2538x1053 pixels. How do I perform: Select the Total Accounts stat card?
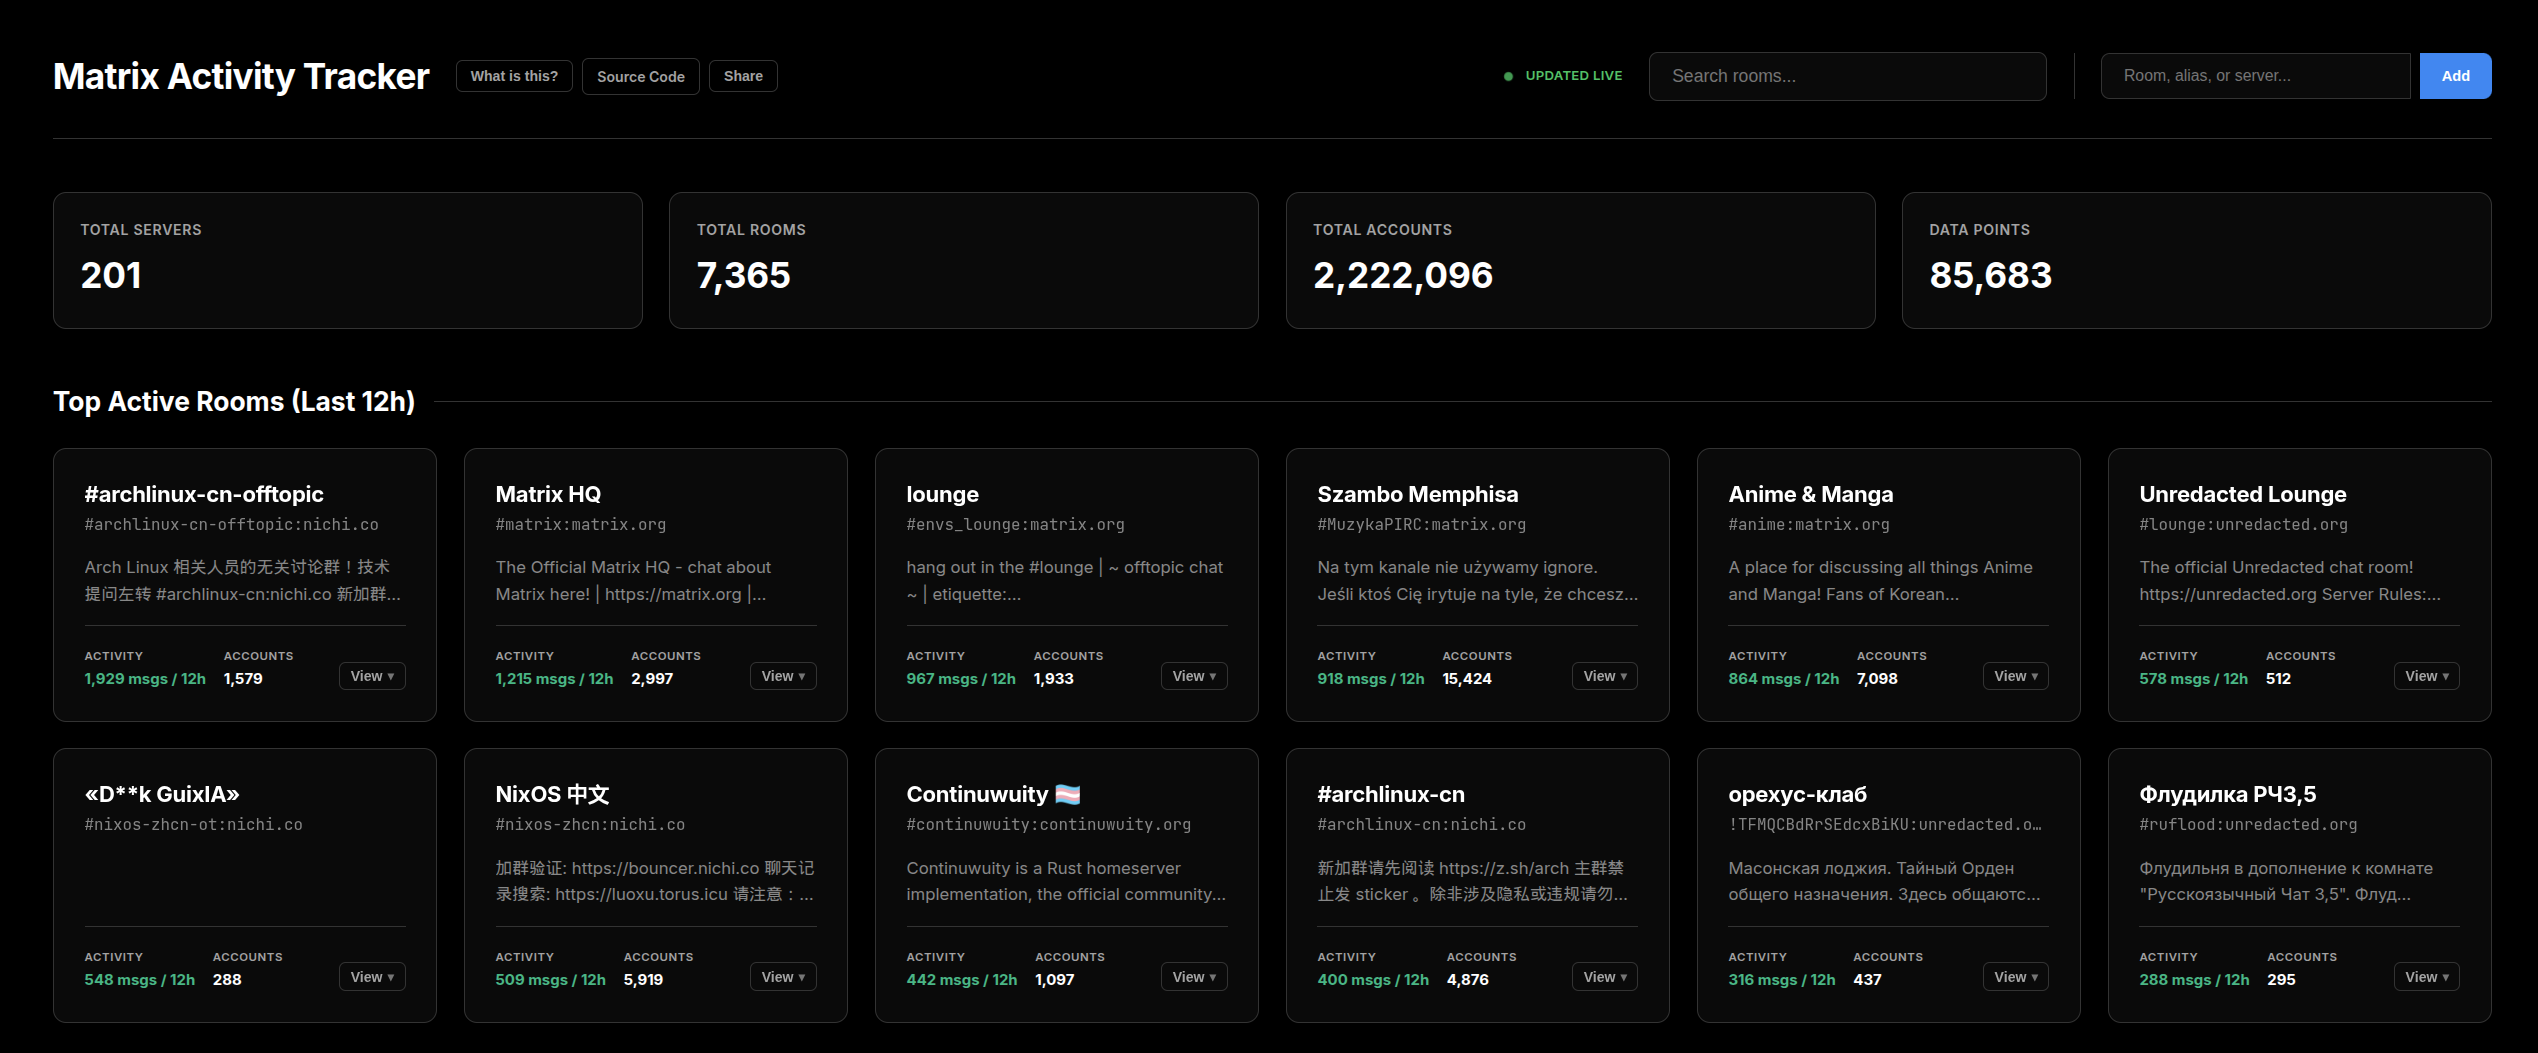1580,260
